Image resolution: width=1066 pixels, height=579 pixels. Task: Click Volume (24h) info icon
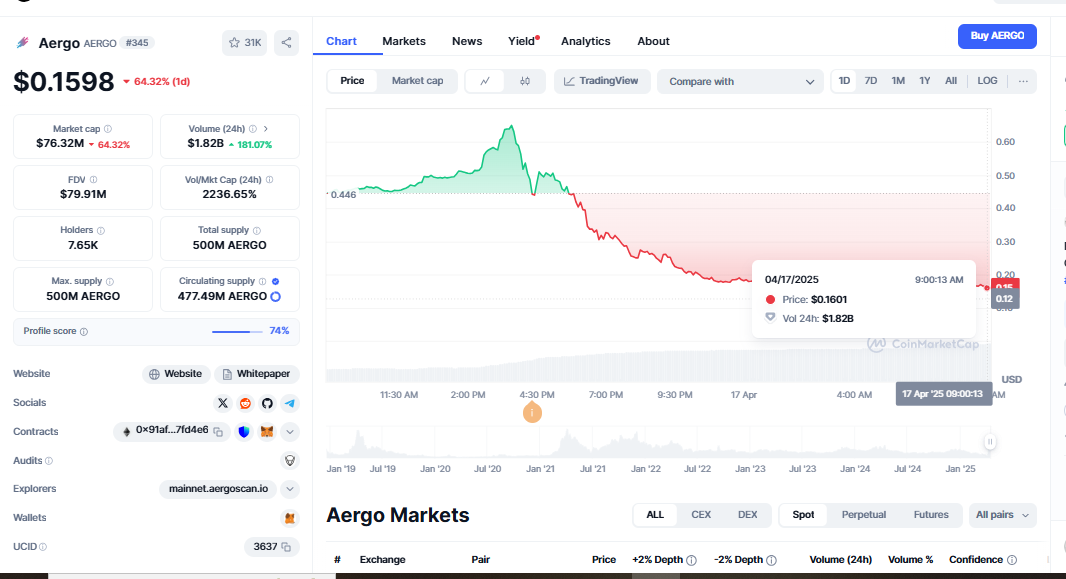253,129
